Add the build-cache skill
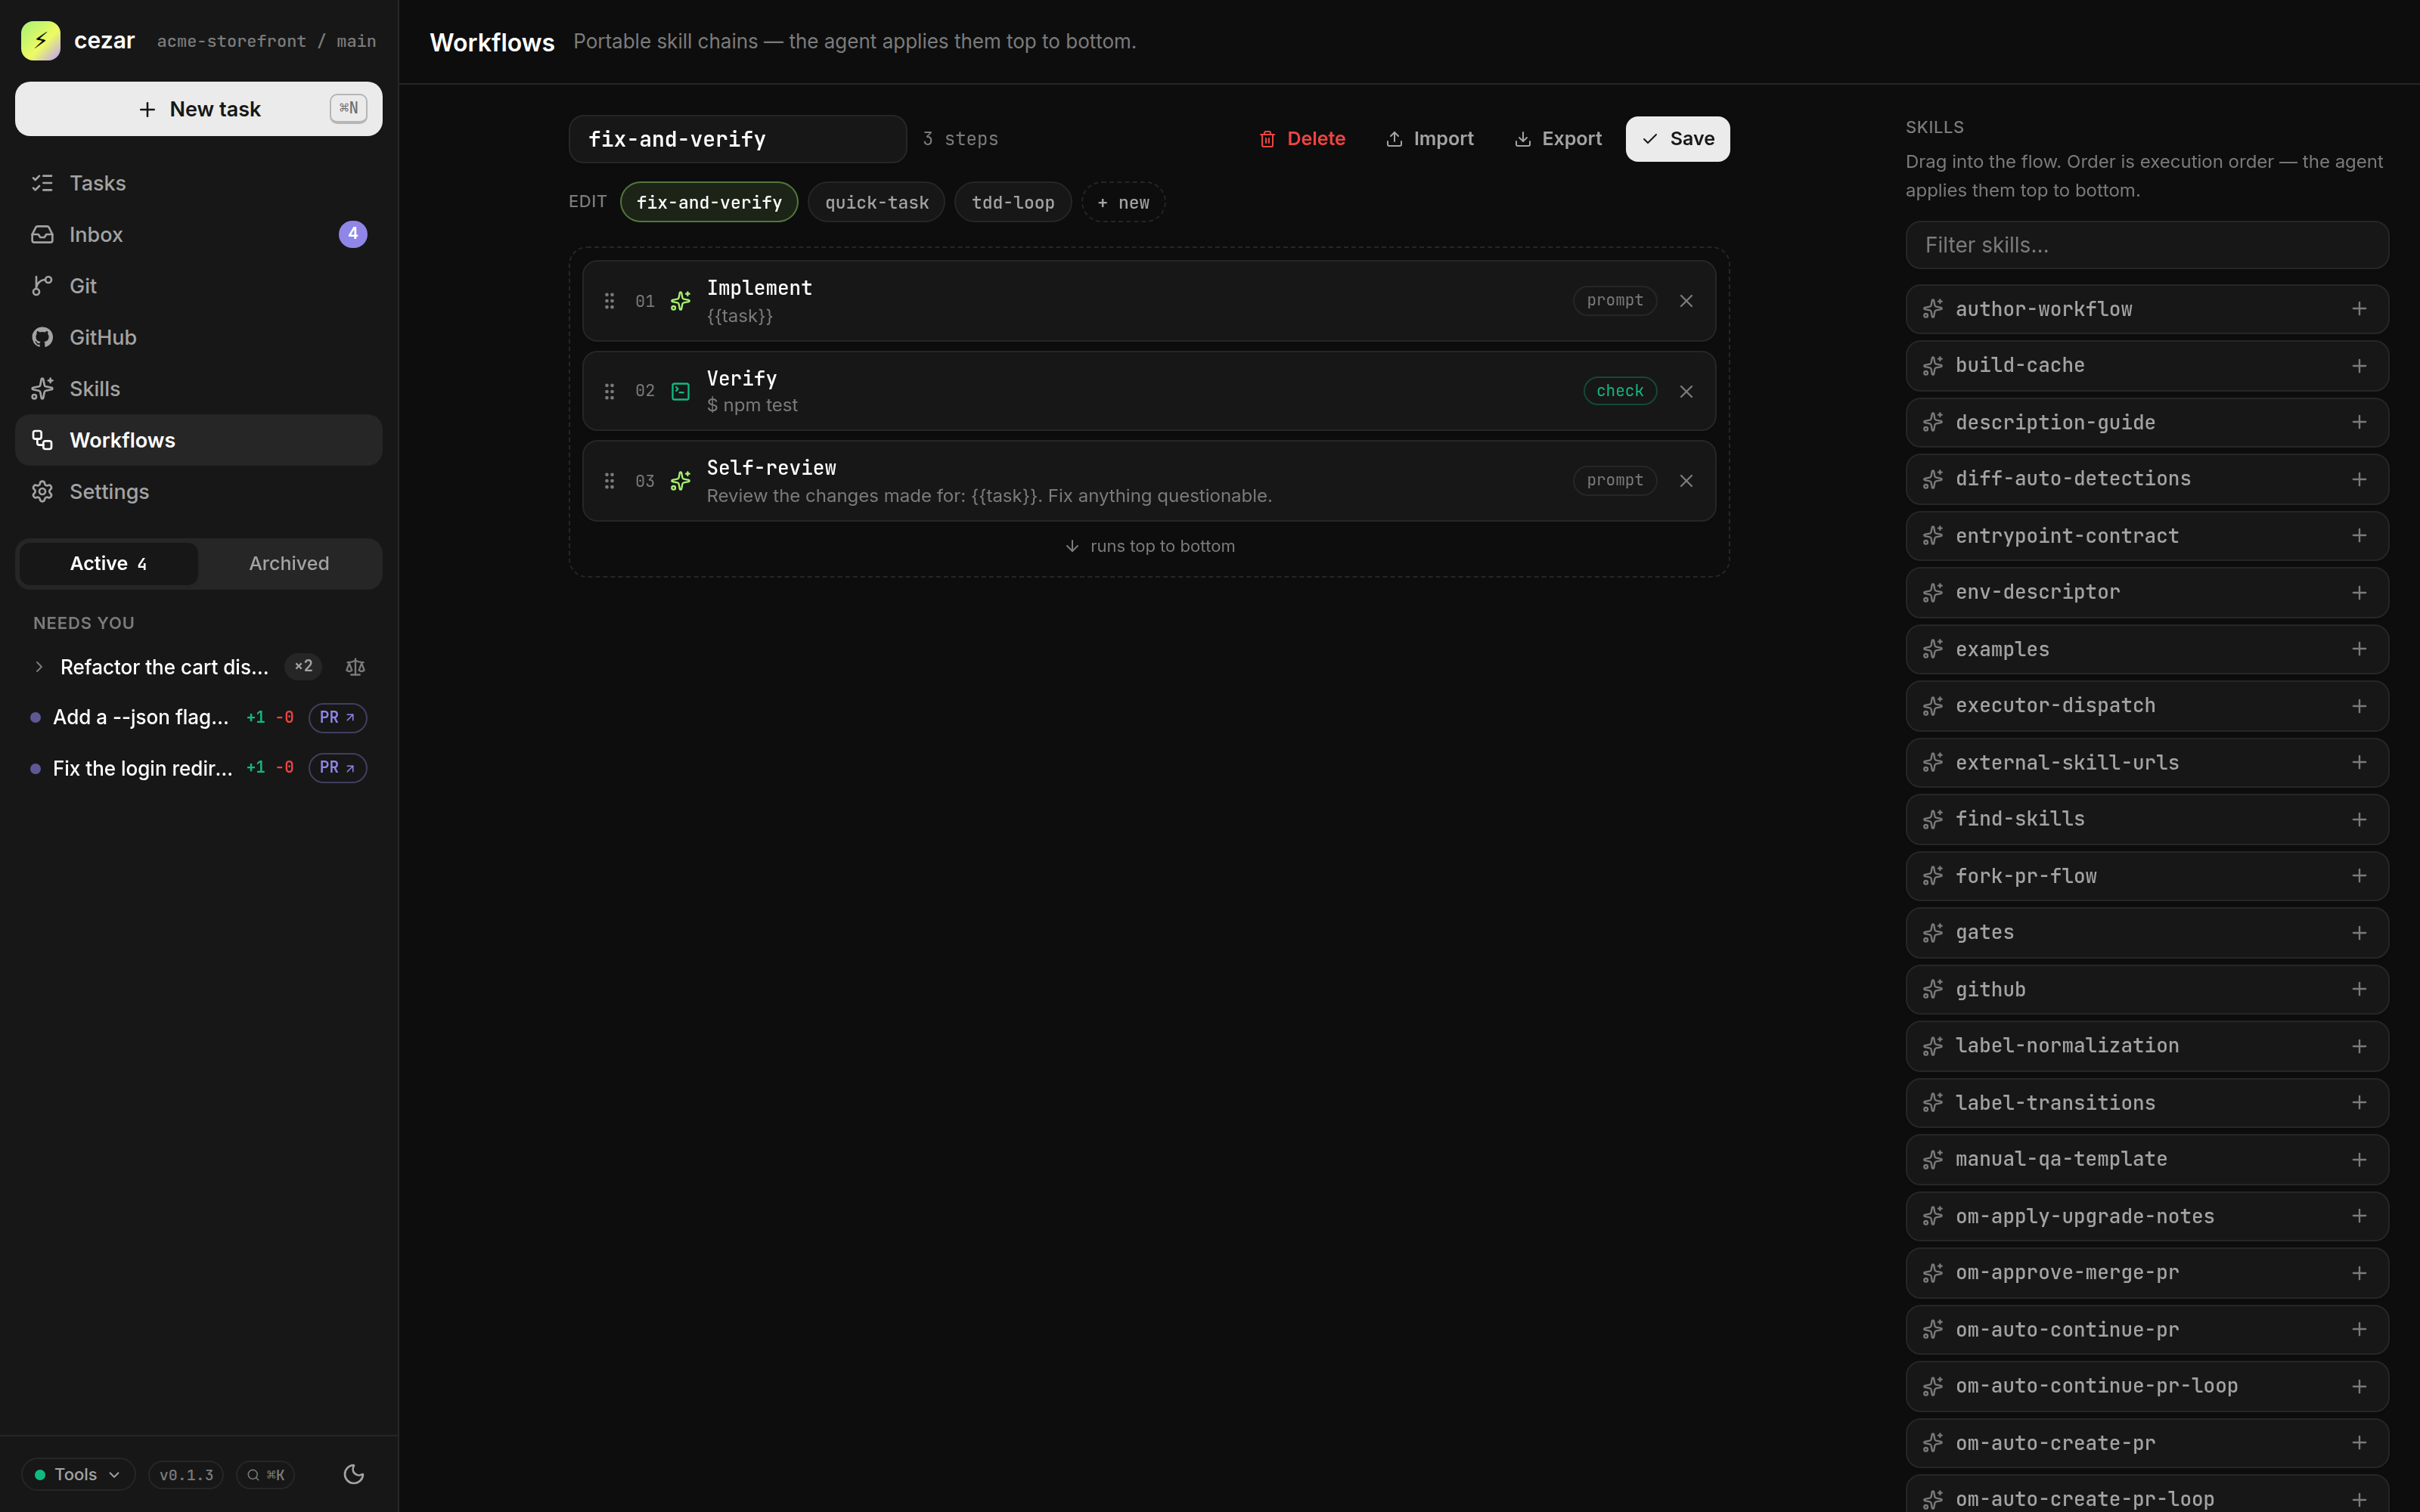The width and height of the screenshot is (2420, 1512). coord(2359,366)
